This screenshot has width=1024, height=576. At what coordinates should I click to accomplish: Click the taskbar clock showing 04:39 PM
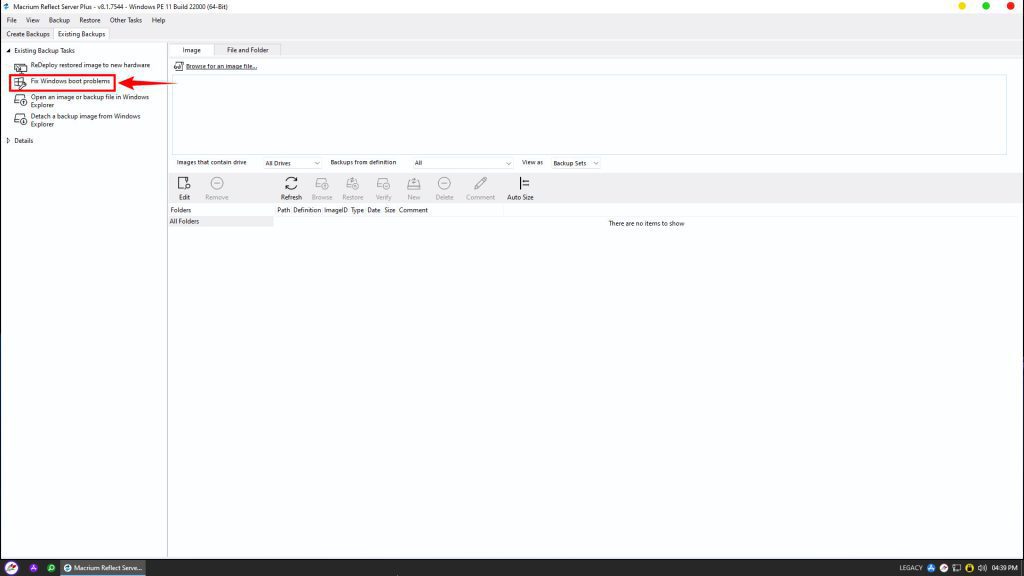tap(1004, 568)
